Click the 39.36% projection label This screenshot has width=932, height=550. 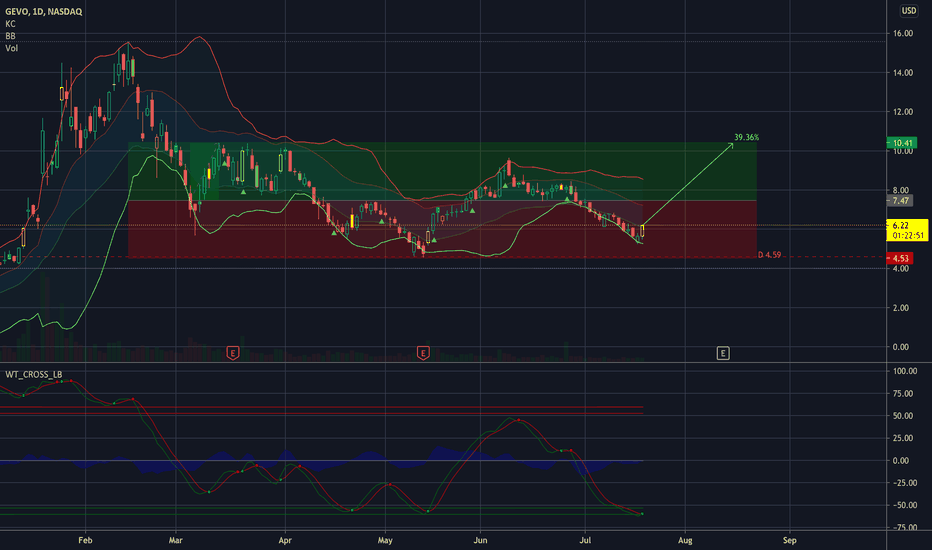click(747, 137)
